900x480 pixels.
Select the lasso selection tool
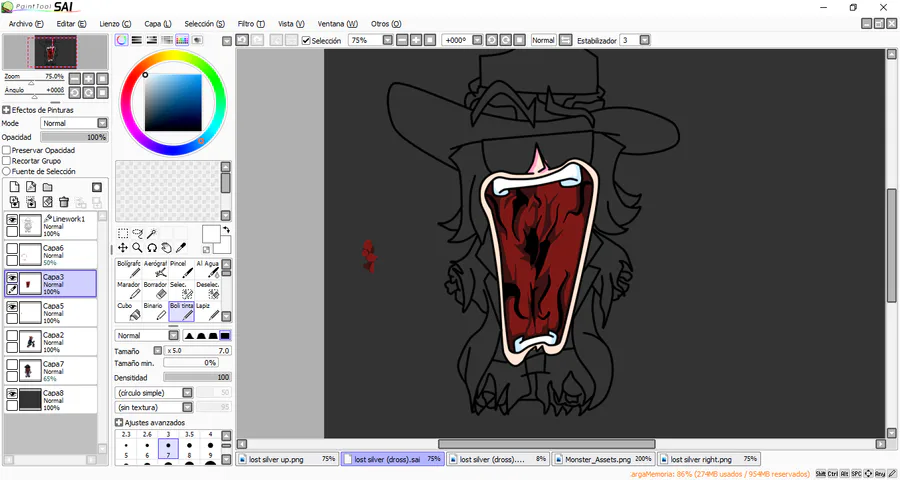point(137,233)
